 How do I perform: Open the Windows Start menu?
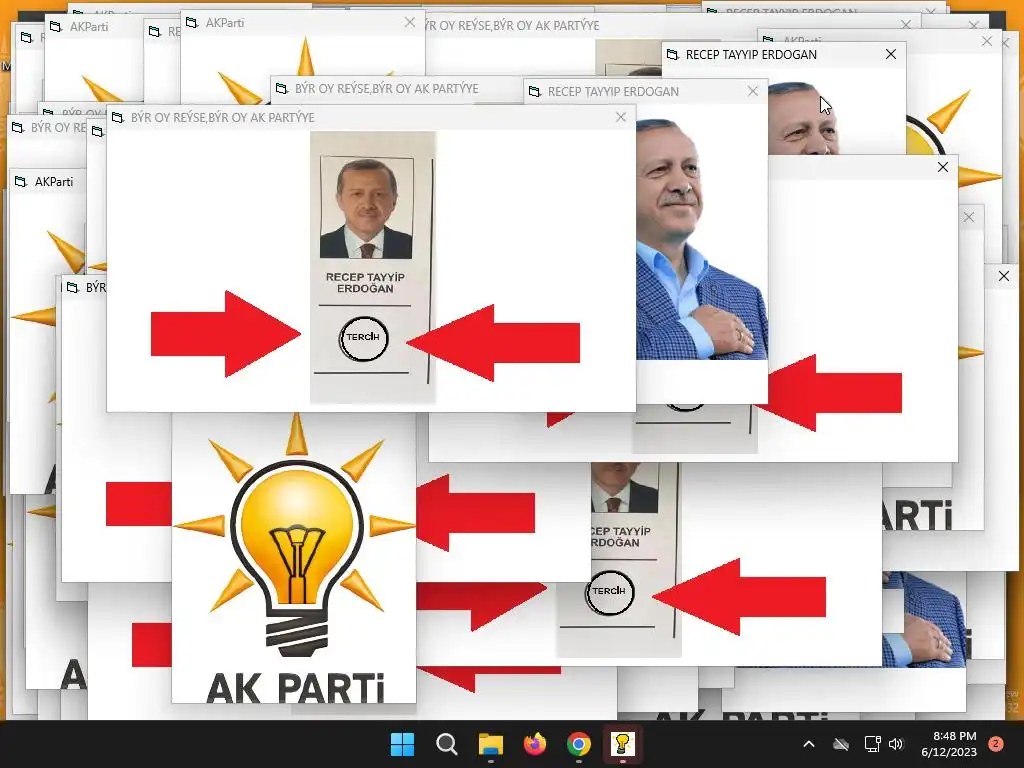[402, 744]
